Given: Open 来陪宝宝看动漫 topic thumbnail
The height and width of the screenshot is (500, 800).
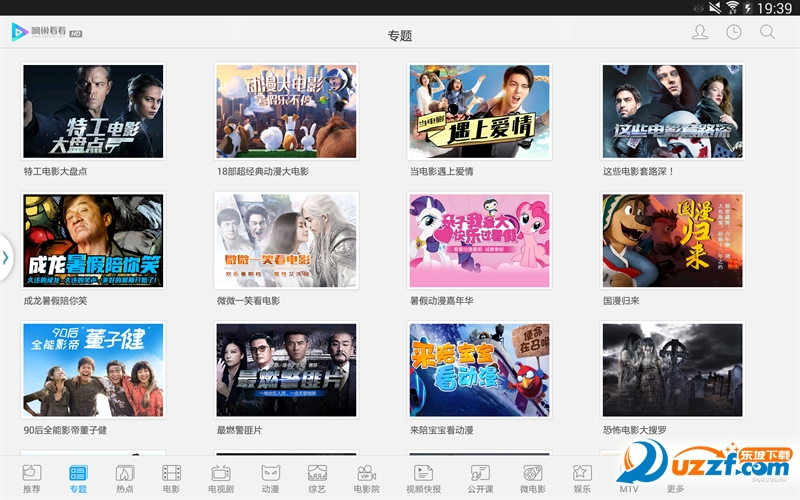Looking at the screenshot, I should point(479,370).
